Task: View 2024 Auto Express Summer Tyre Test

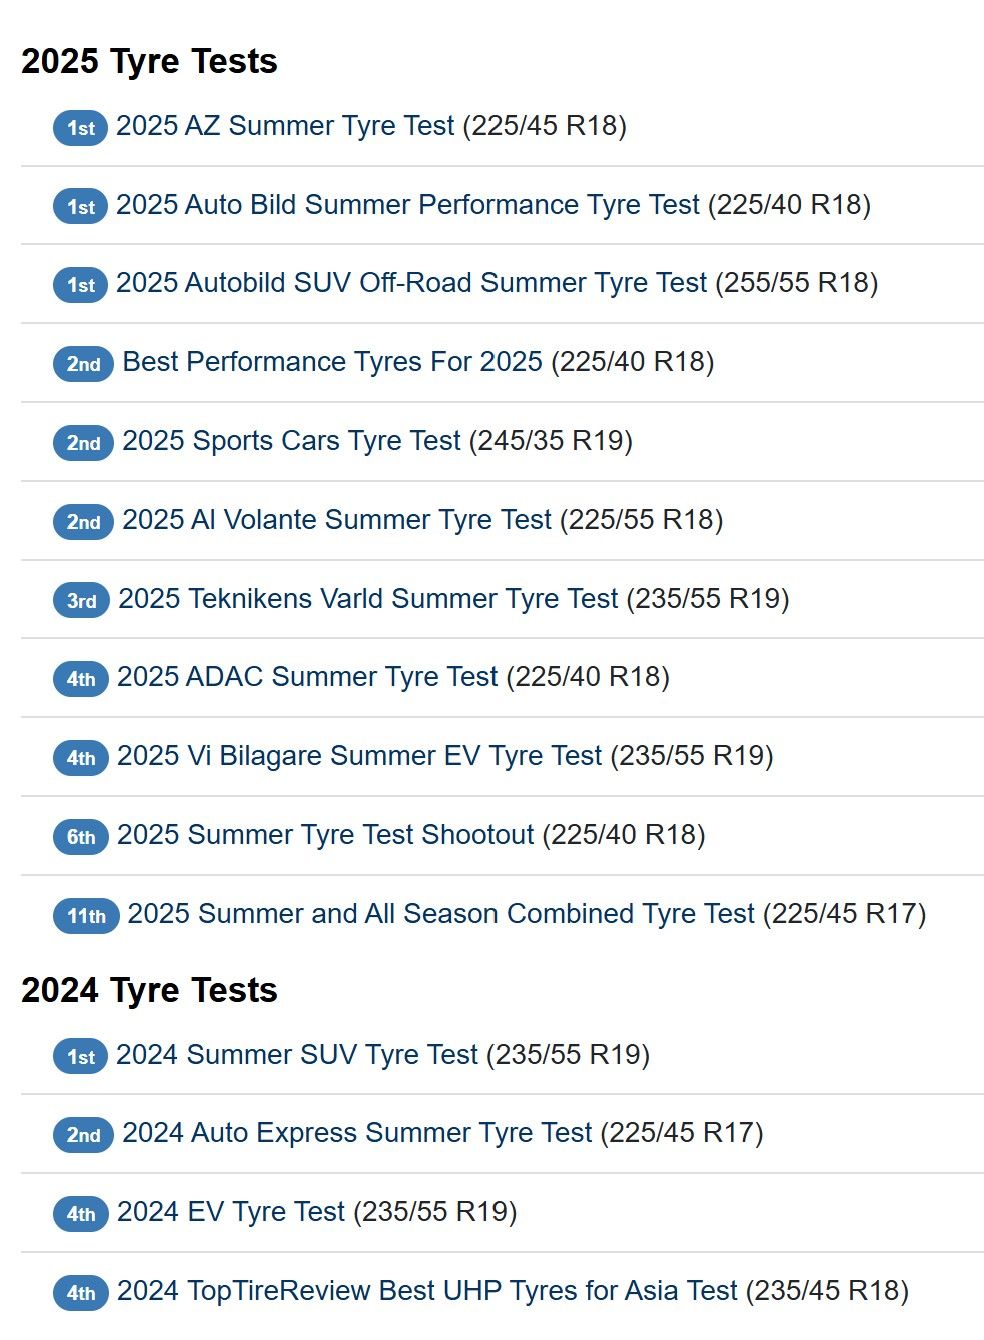Action: 357,1133
